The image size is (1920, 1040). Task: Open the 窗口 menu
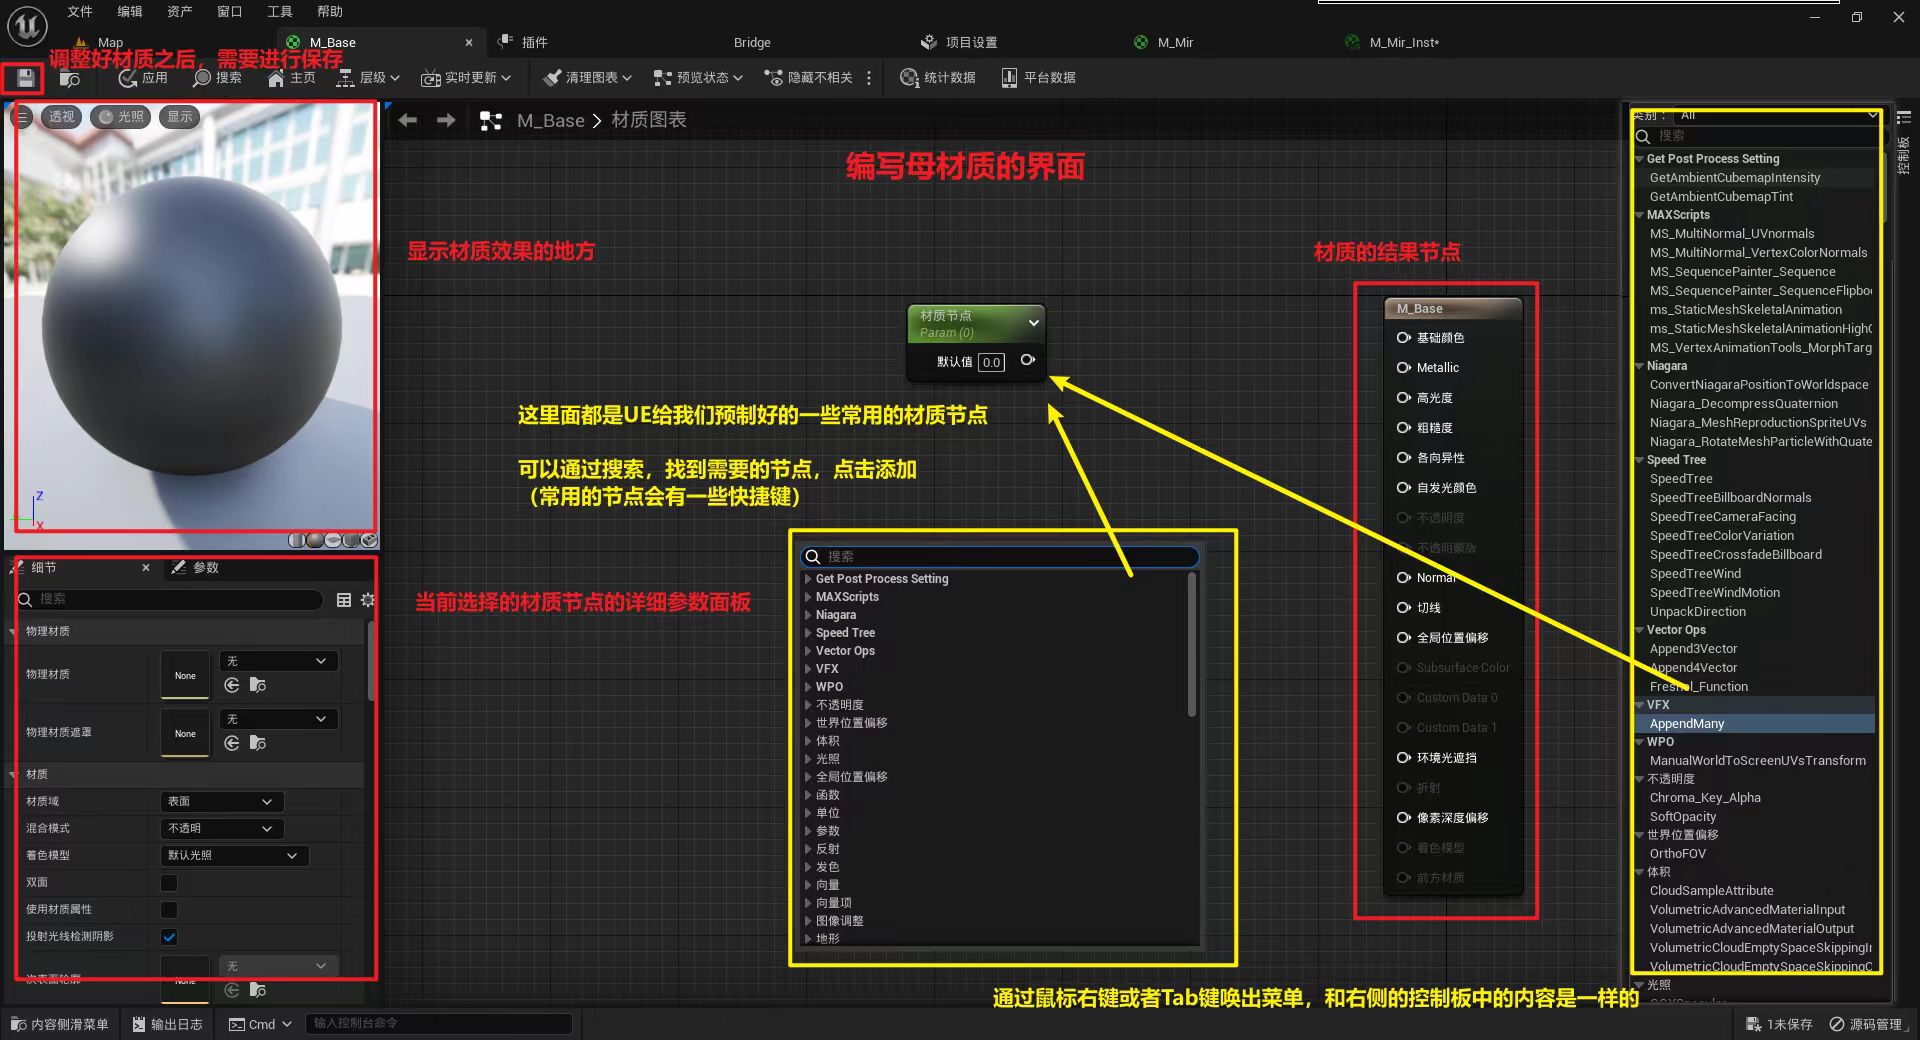click(229, 12)
